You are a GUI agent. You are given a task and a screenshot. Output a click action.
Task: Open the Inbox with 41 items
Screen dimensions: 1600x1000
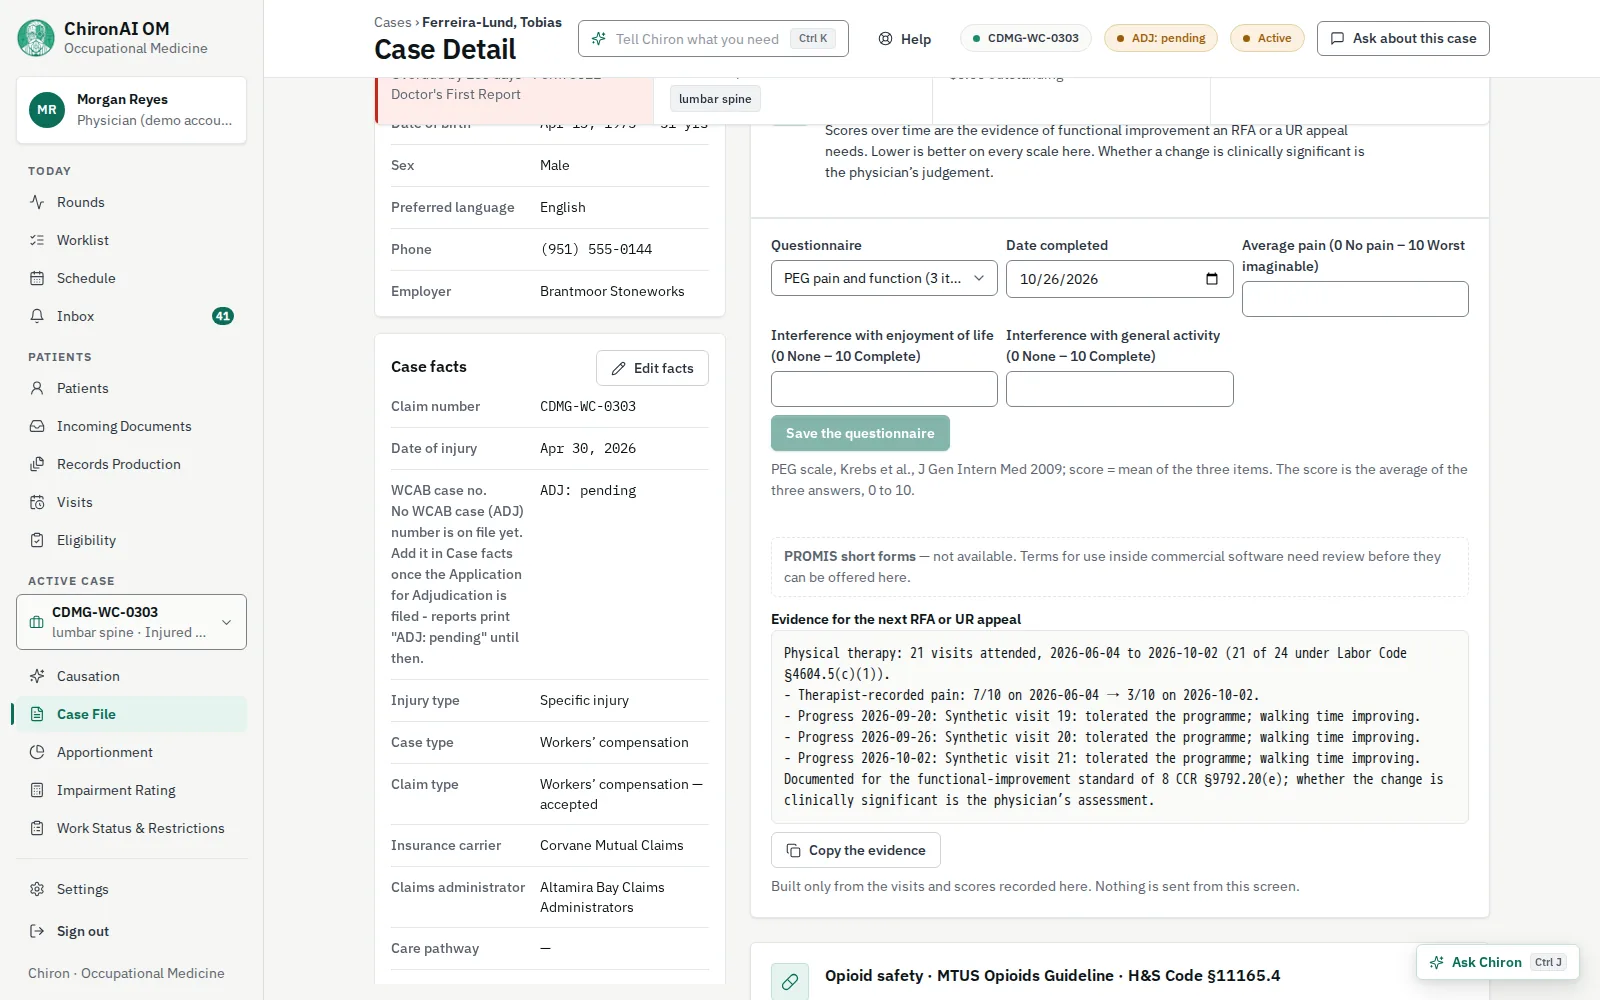pos(131,316)
